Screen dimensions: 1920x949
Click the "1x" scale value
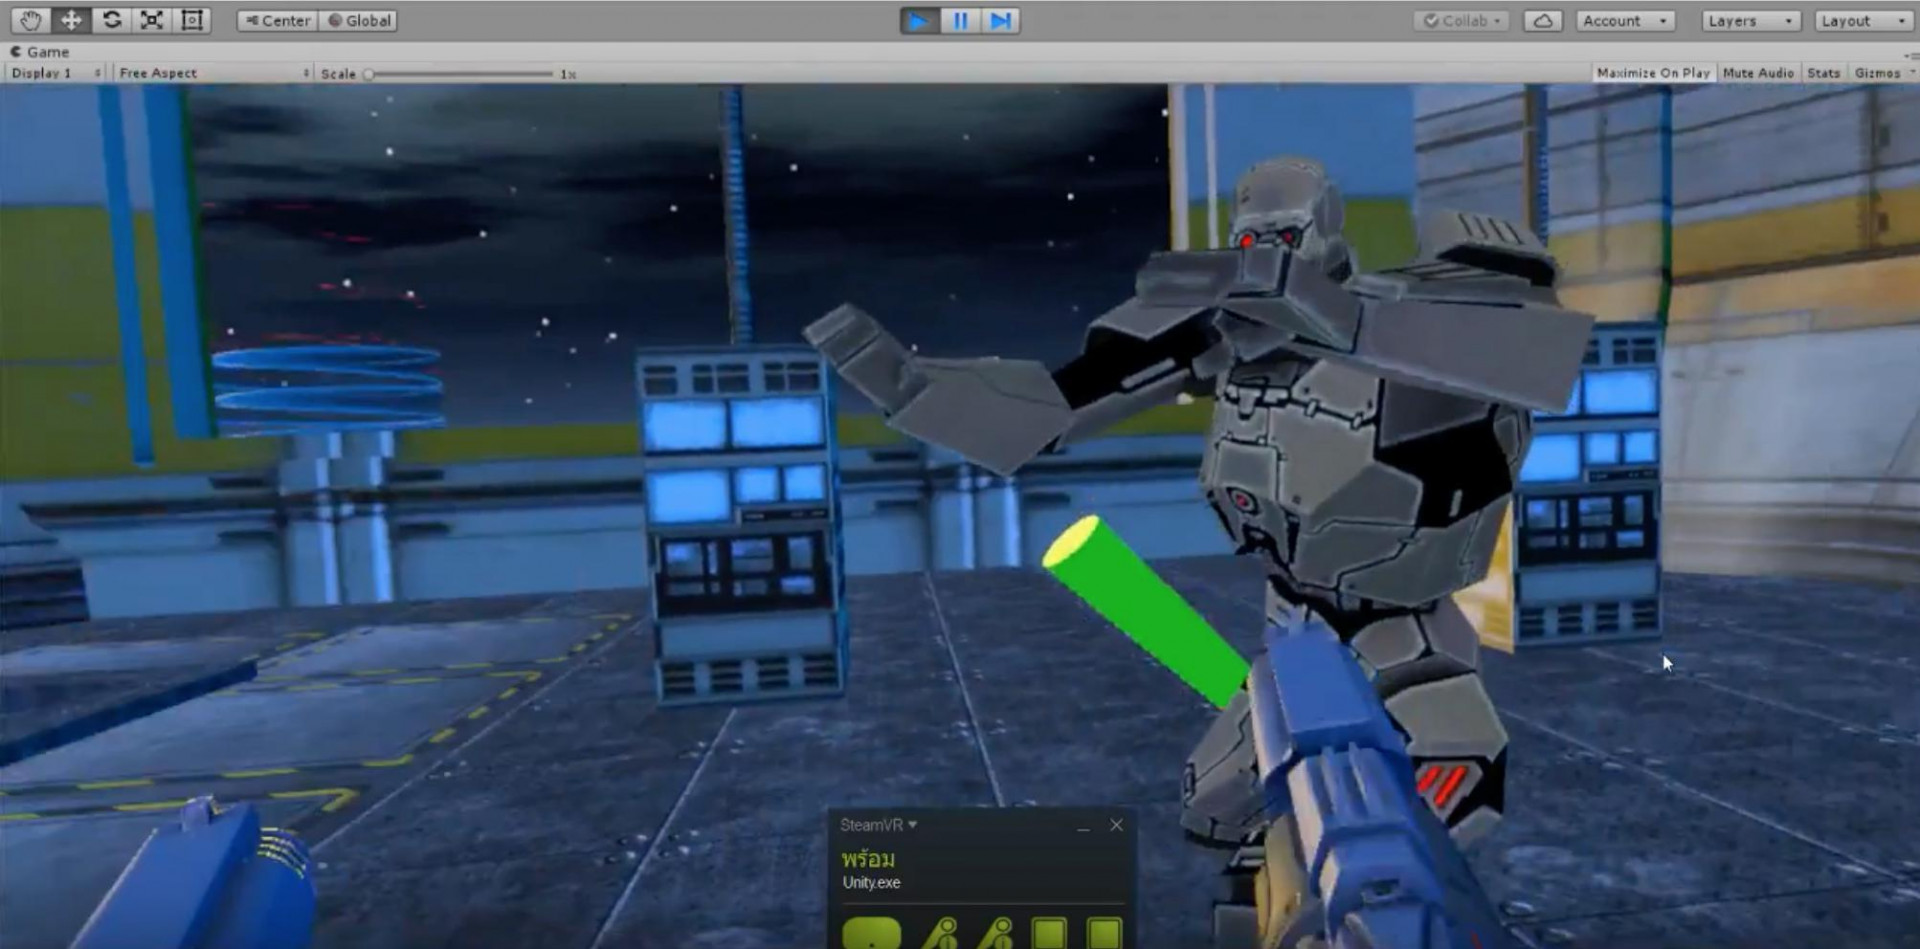tap(568, 74)
